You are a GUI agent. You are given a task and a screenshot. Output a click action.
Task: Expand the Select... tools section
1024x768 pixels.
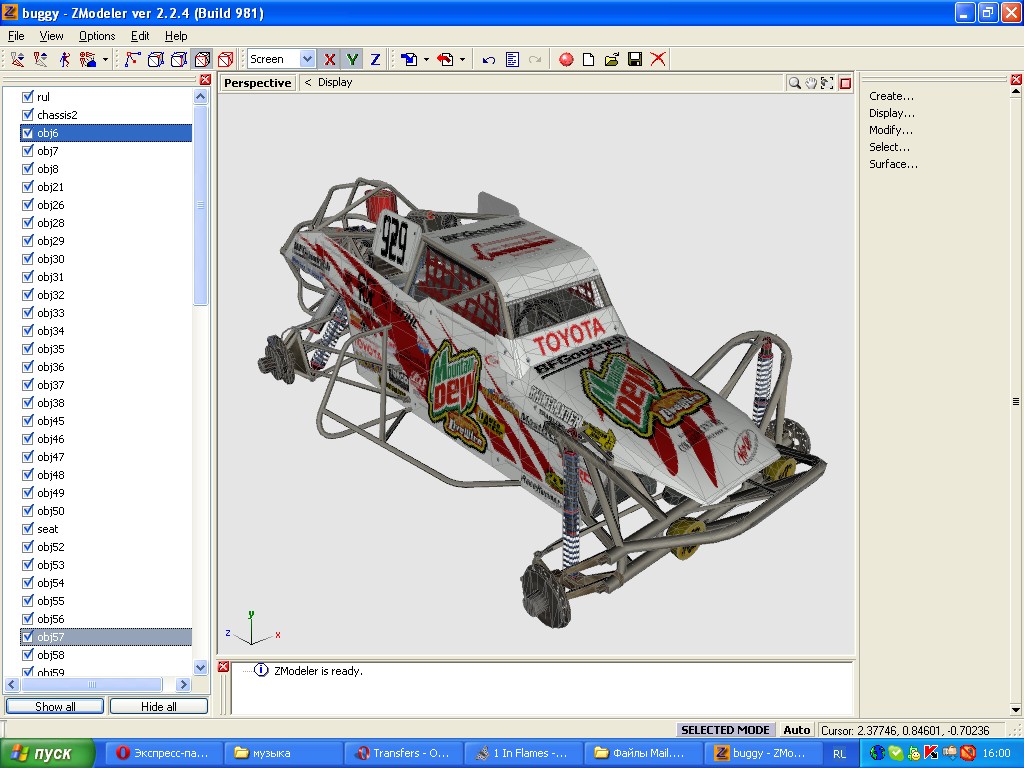coord(889,147)
